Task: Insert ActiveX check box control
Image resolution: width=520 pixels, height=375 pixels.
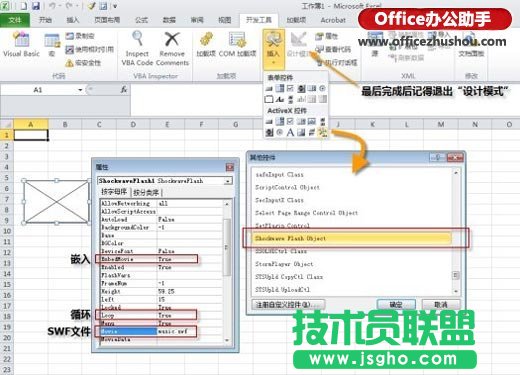Action: (x=290, y=121)
